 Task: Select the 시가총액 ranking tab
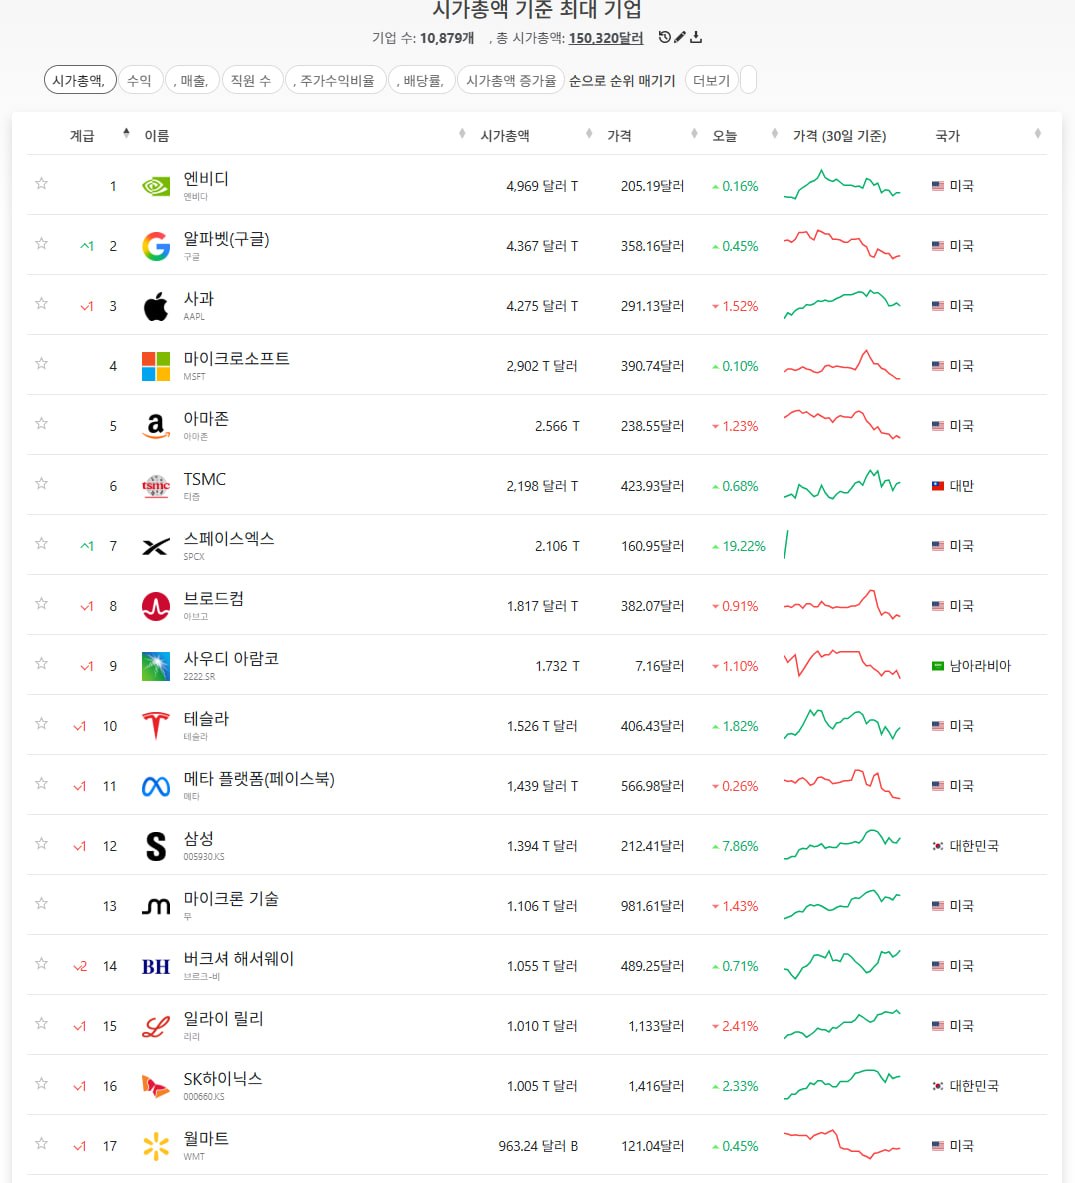click(80, 80)
